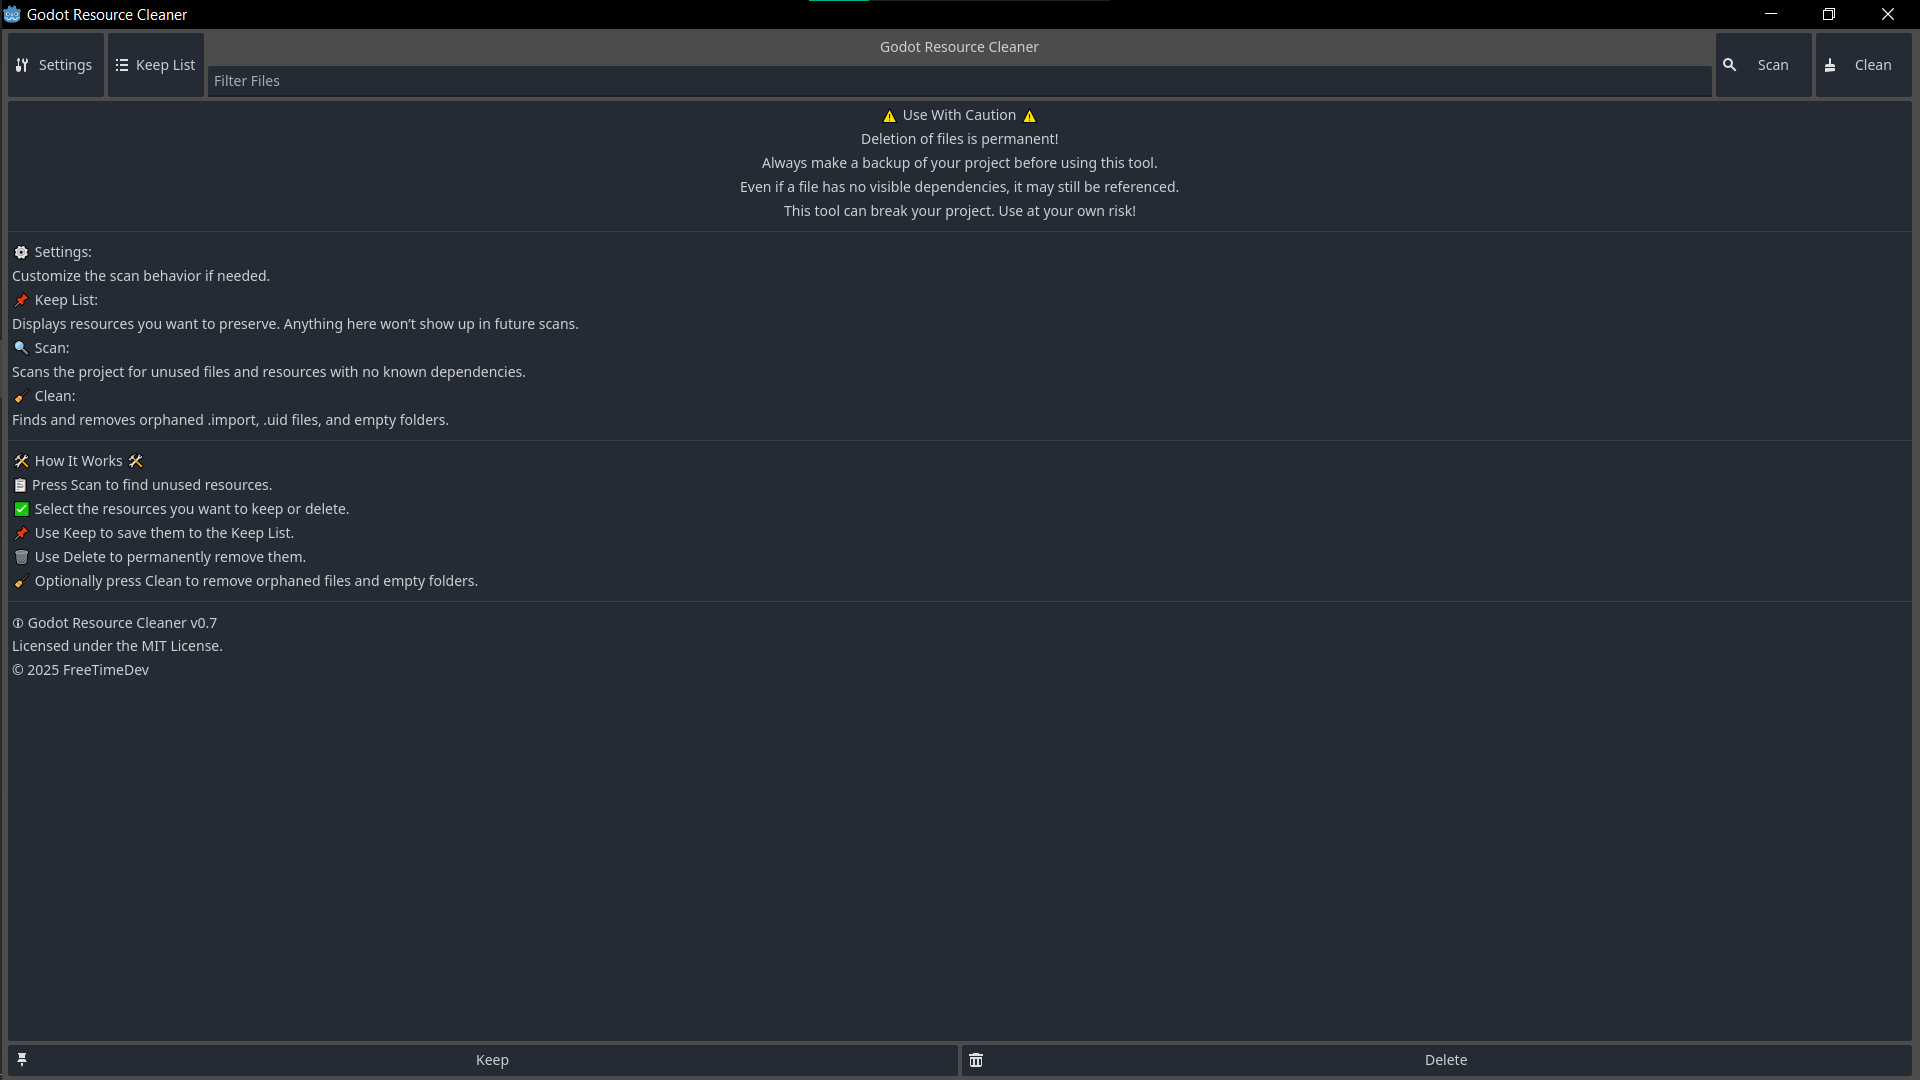This screenshot has width=1920, height=1080.
Task: Click 'Displays resources you want to preserve' line
Action: pos(295,324)
